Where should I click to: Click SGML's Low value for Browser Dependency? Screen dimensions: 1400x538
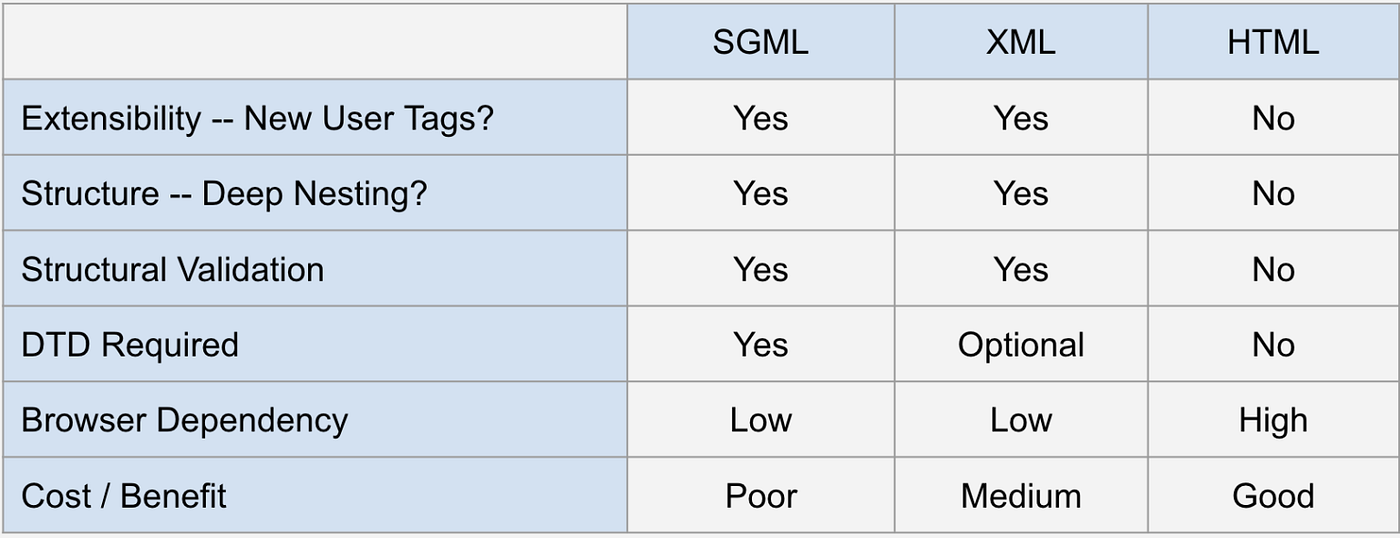761,419
